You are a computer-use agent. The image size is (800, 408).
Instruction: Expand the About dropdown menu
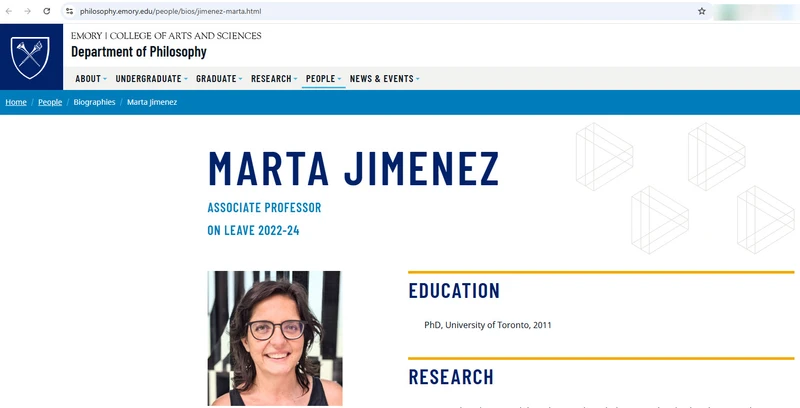point(91,79)
